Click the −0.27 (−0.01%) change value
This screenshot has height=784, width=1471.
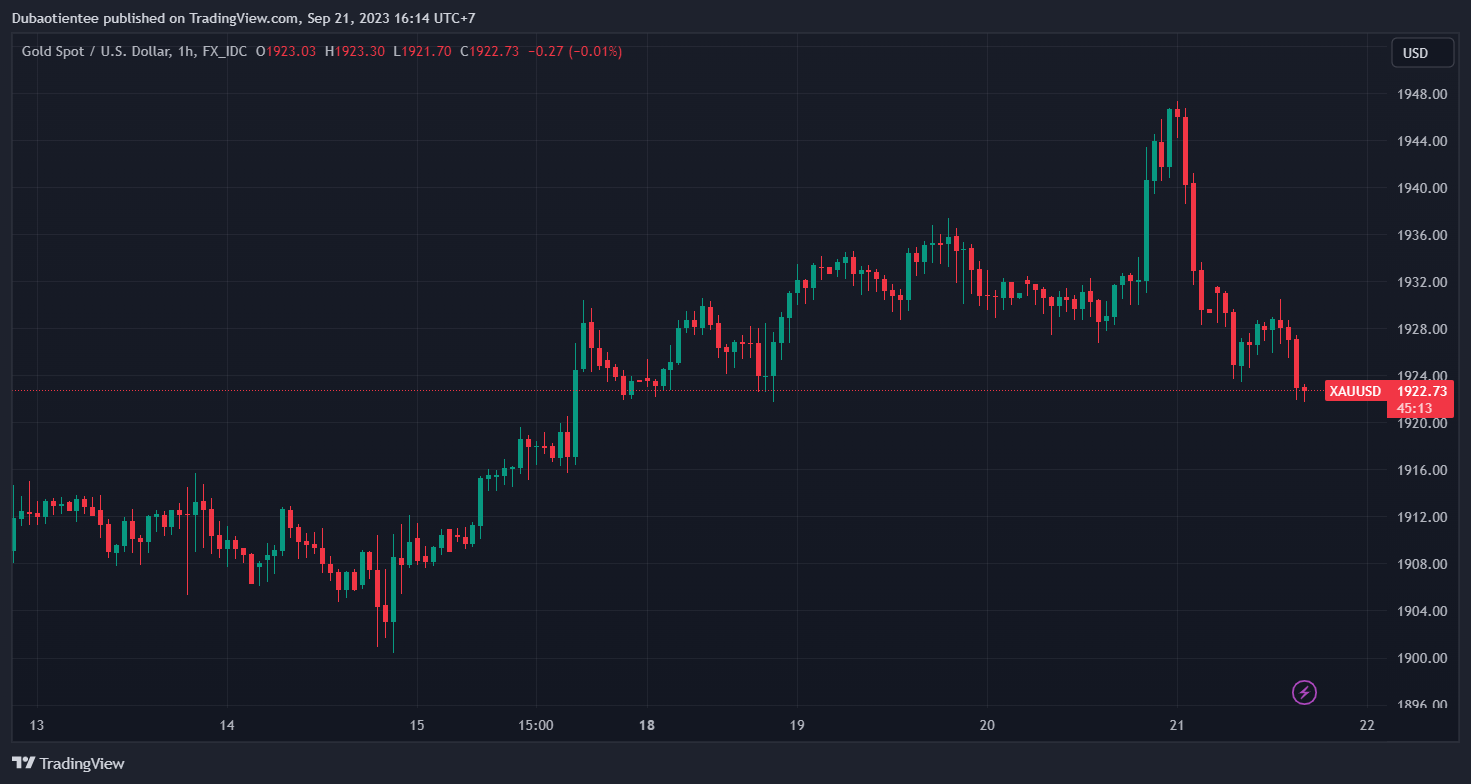pyautogui.click(x=574, y=51)
